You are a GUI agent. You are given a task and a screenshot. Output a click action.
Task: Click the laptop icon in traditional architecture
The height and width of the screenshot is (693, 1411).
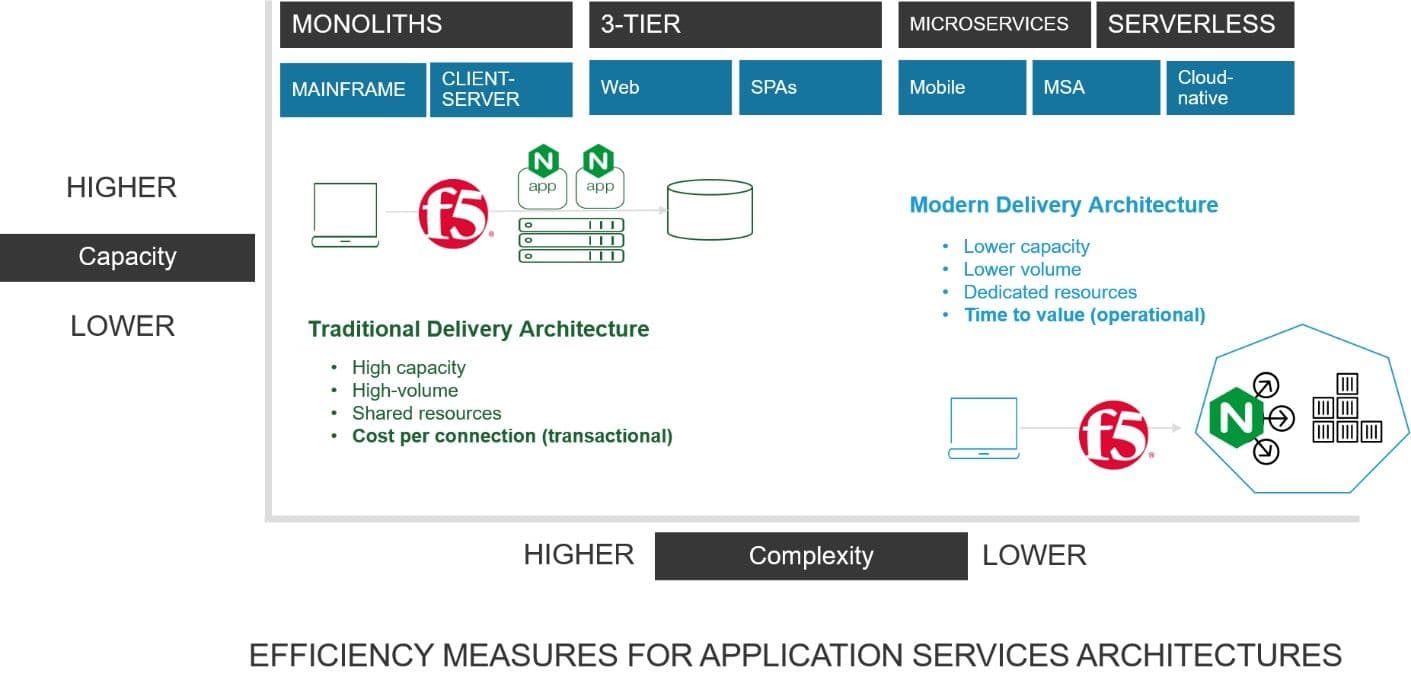tap(345, 214)
